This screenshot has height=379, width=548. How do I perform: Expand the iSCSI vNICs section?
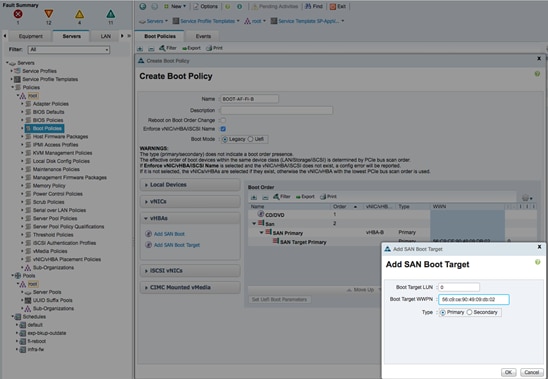[190, 271]
